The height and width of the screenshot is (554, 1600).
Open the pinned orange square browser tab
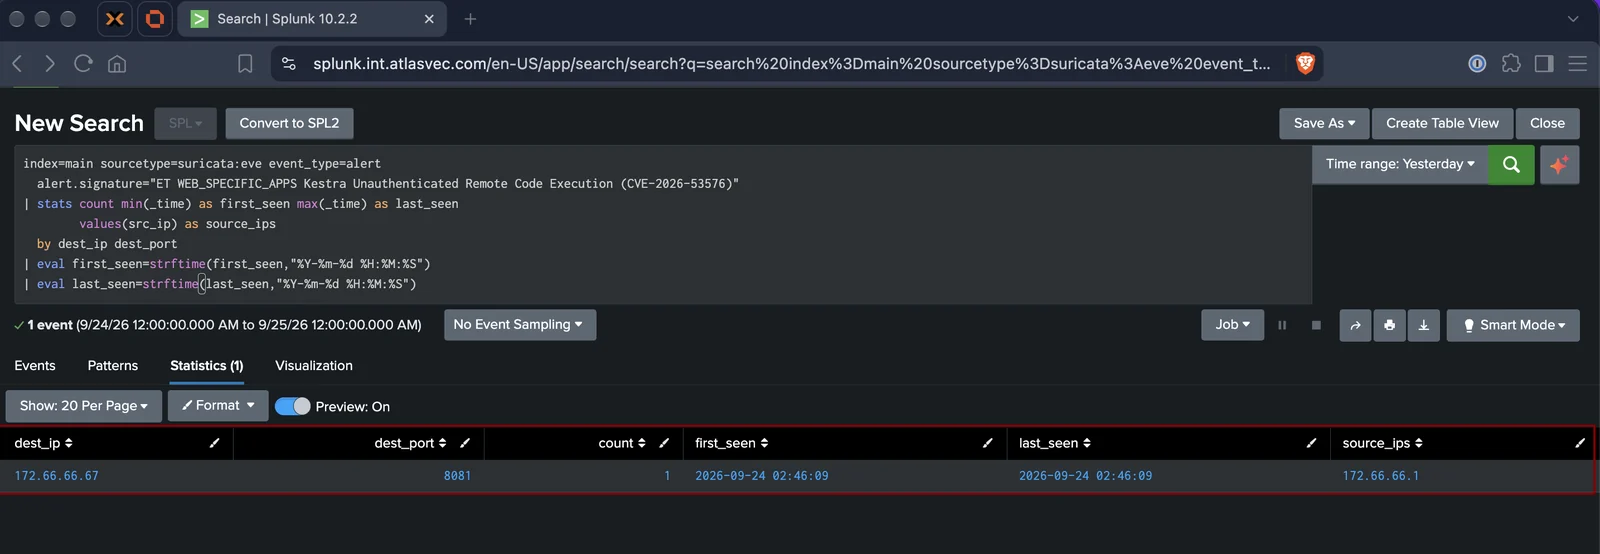click(x=154, y=19)
